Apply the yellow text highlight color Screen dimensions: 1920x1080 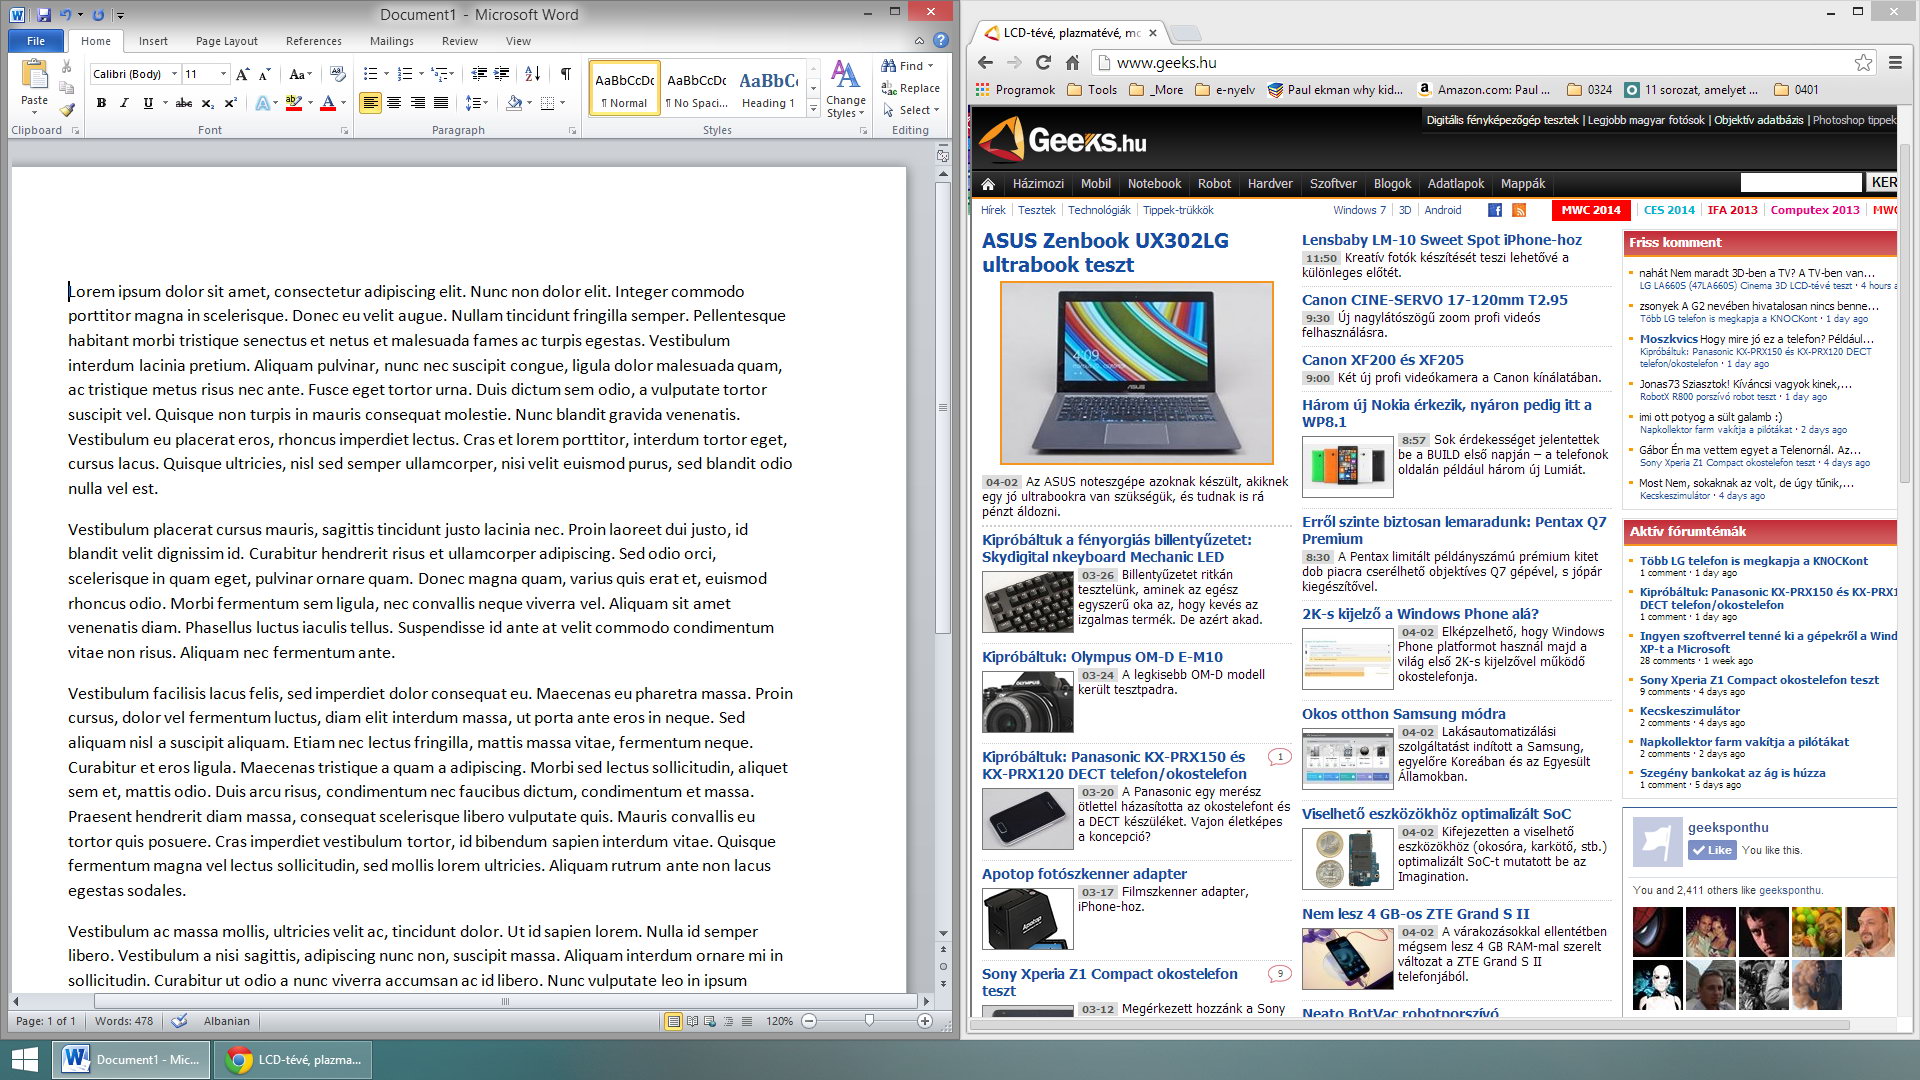click(293, 103)
